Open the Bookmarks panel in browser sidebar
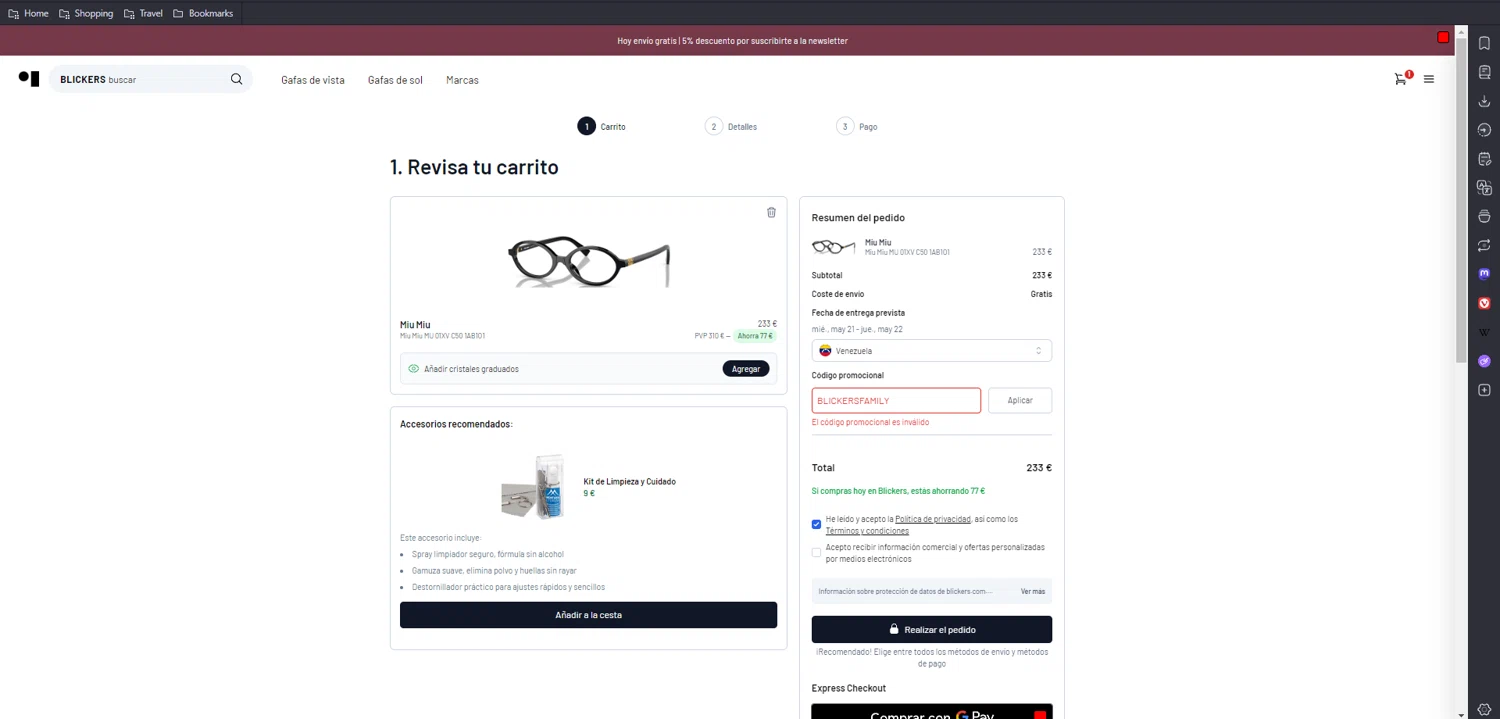Screen dimensions: 1500x719 pyautogui.click(x=1485, y=43)
